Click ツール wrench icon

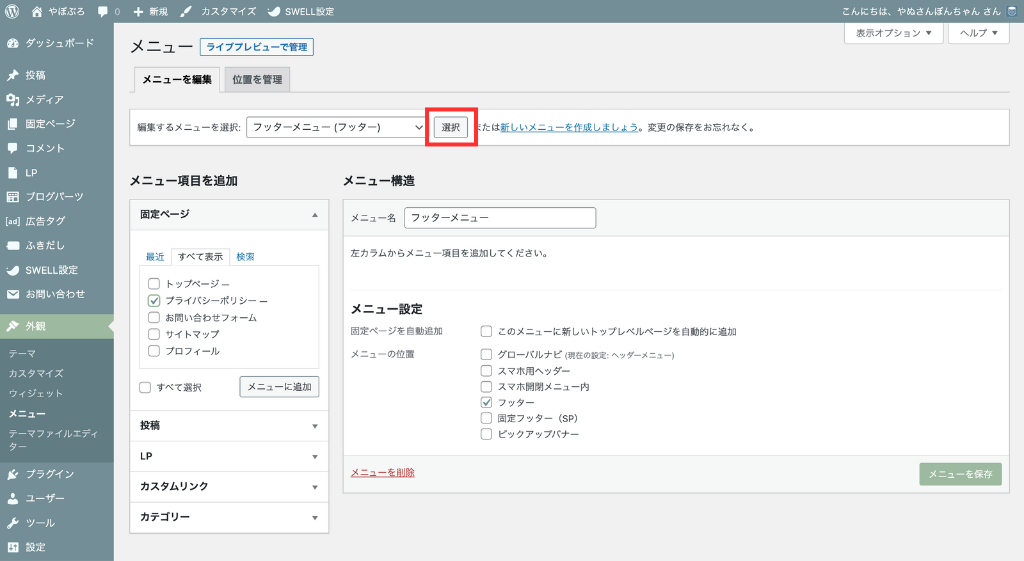pos(12,523)
